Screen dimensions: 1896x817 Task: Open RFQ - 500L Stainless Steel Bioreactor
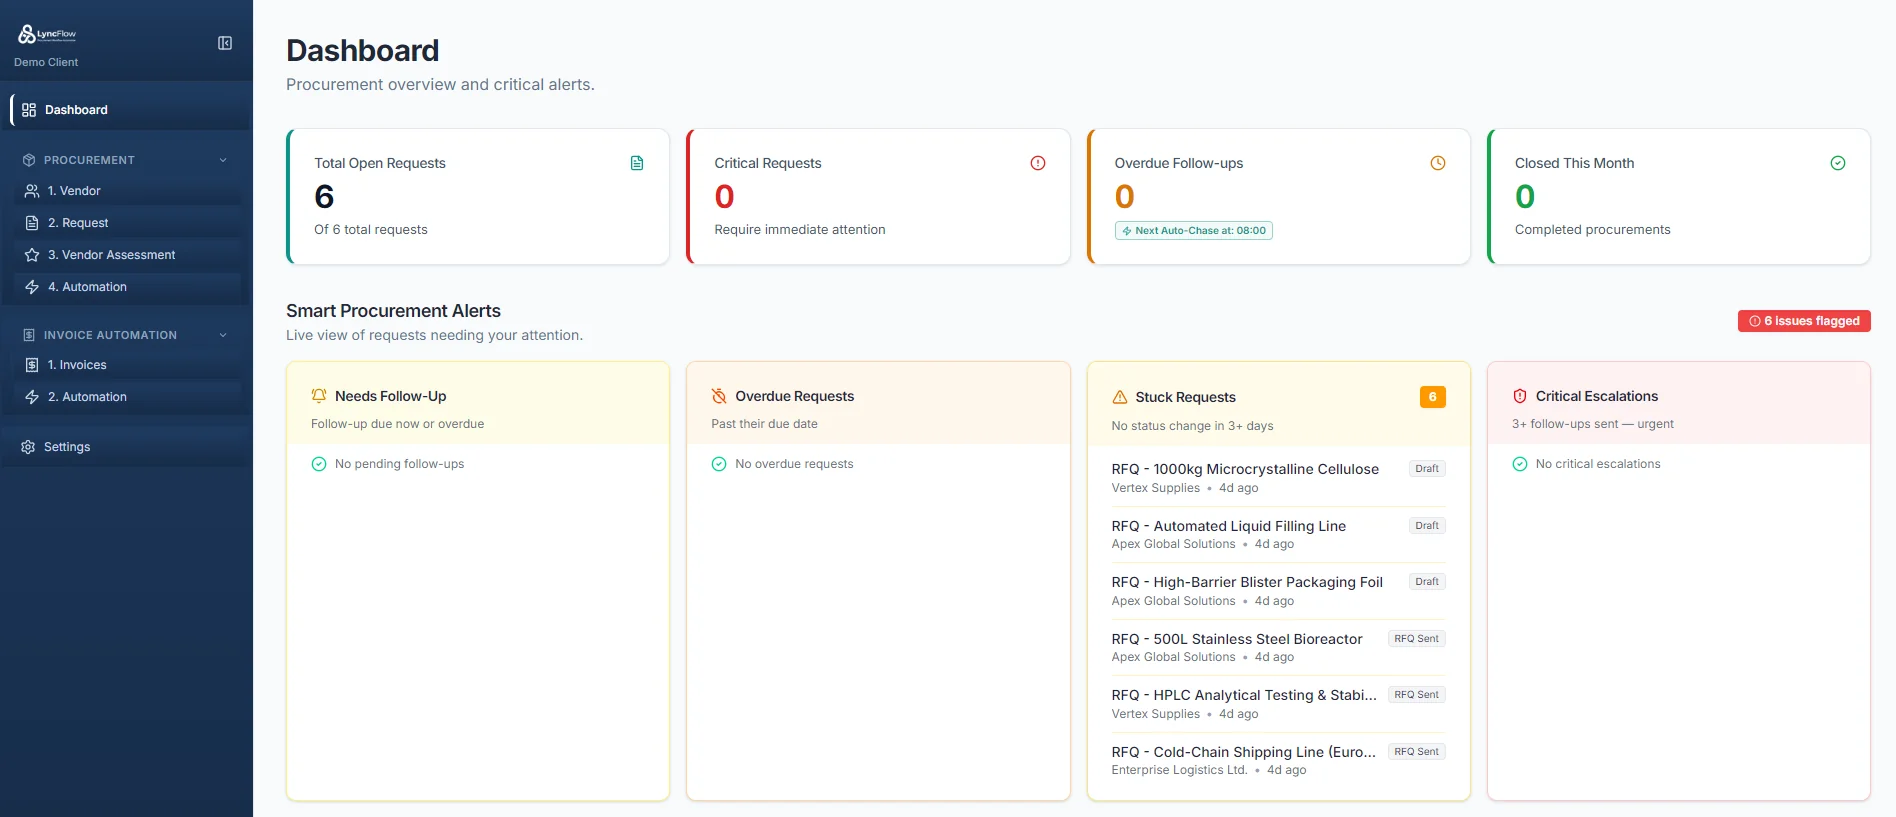coord(1237,639)
